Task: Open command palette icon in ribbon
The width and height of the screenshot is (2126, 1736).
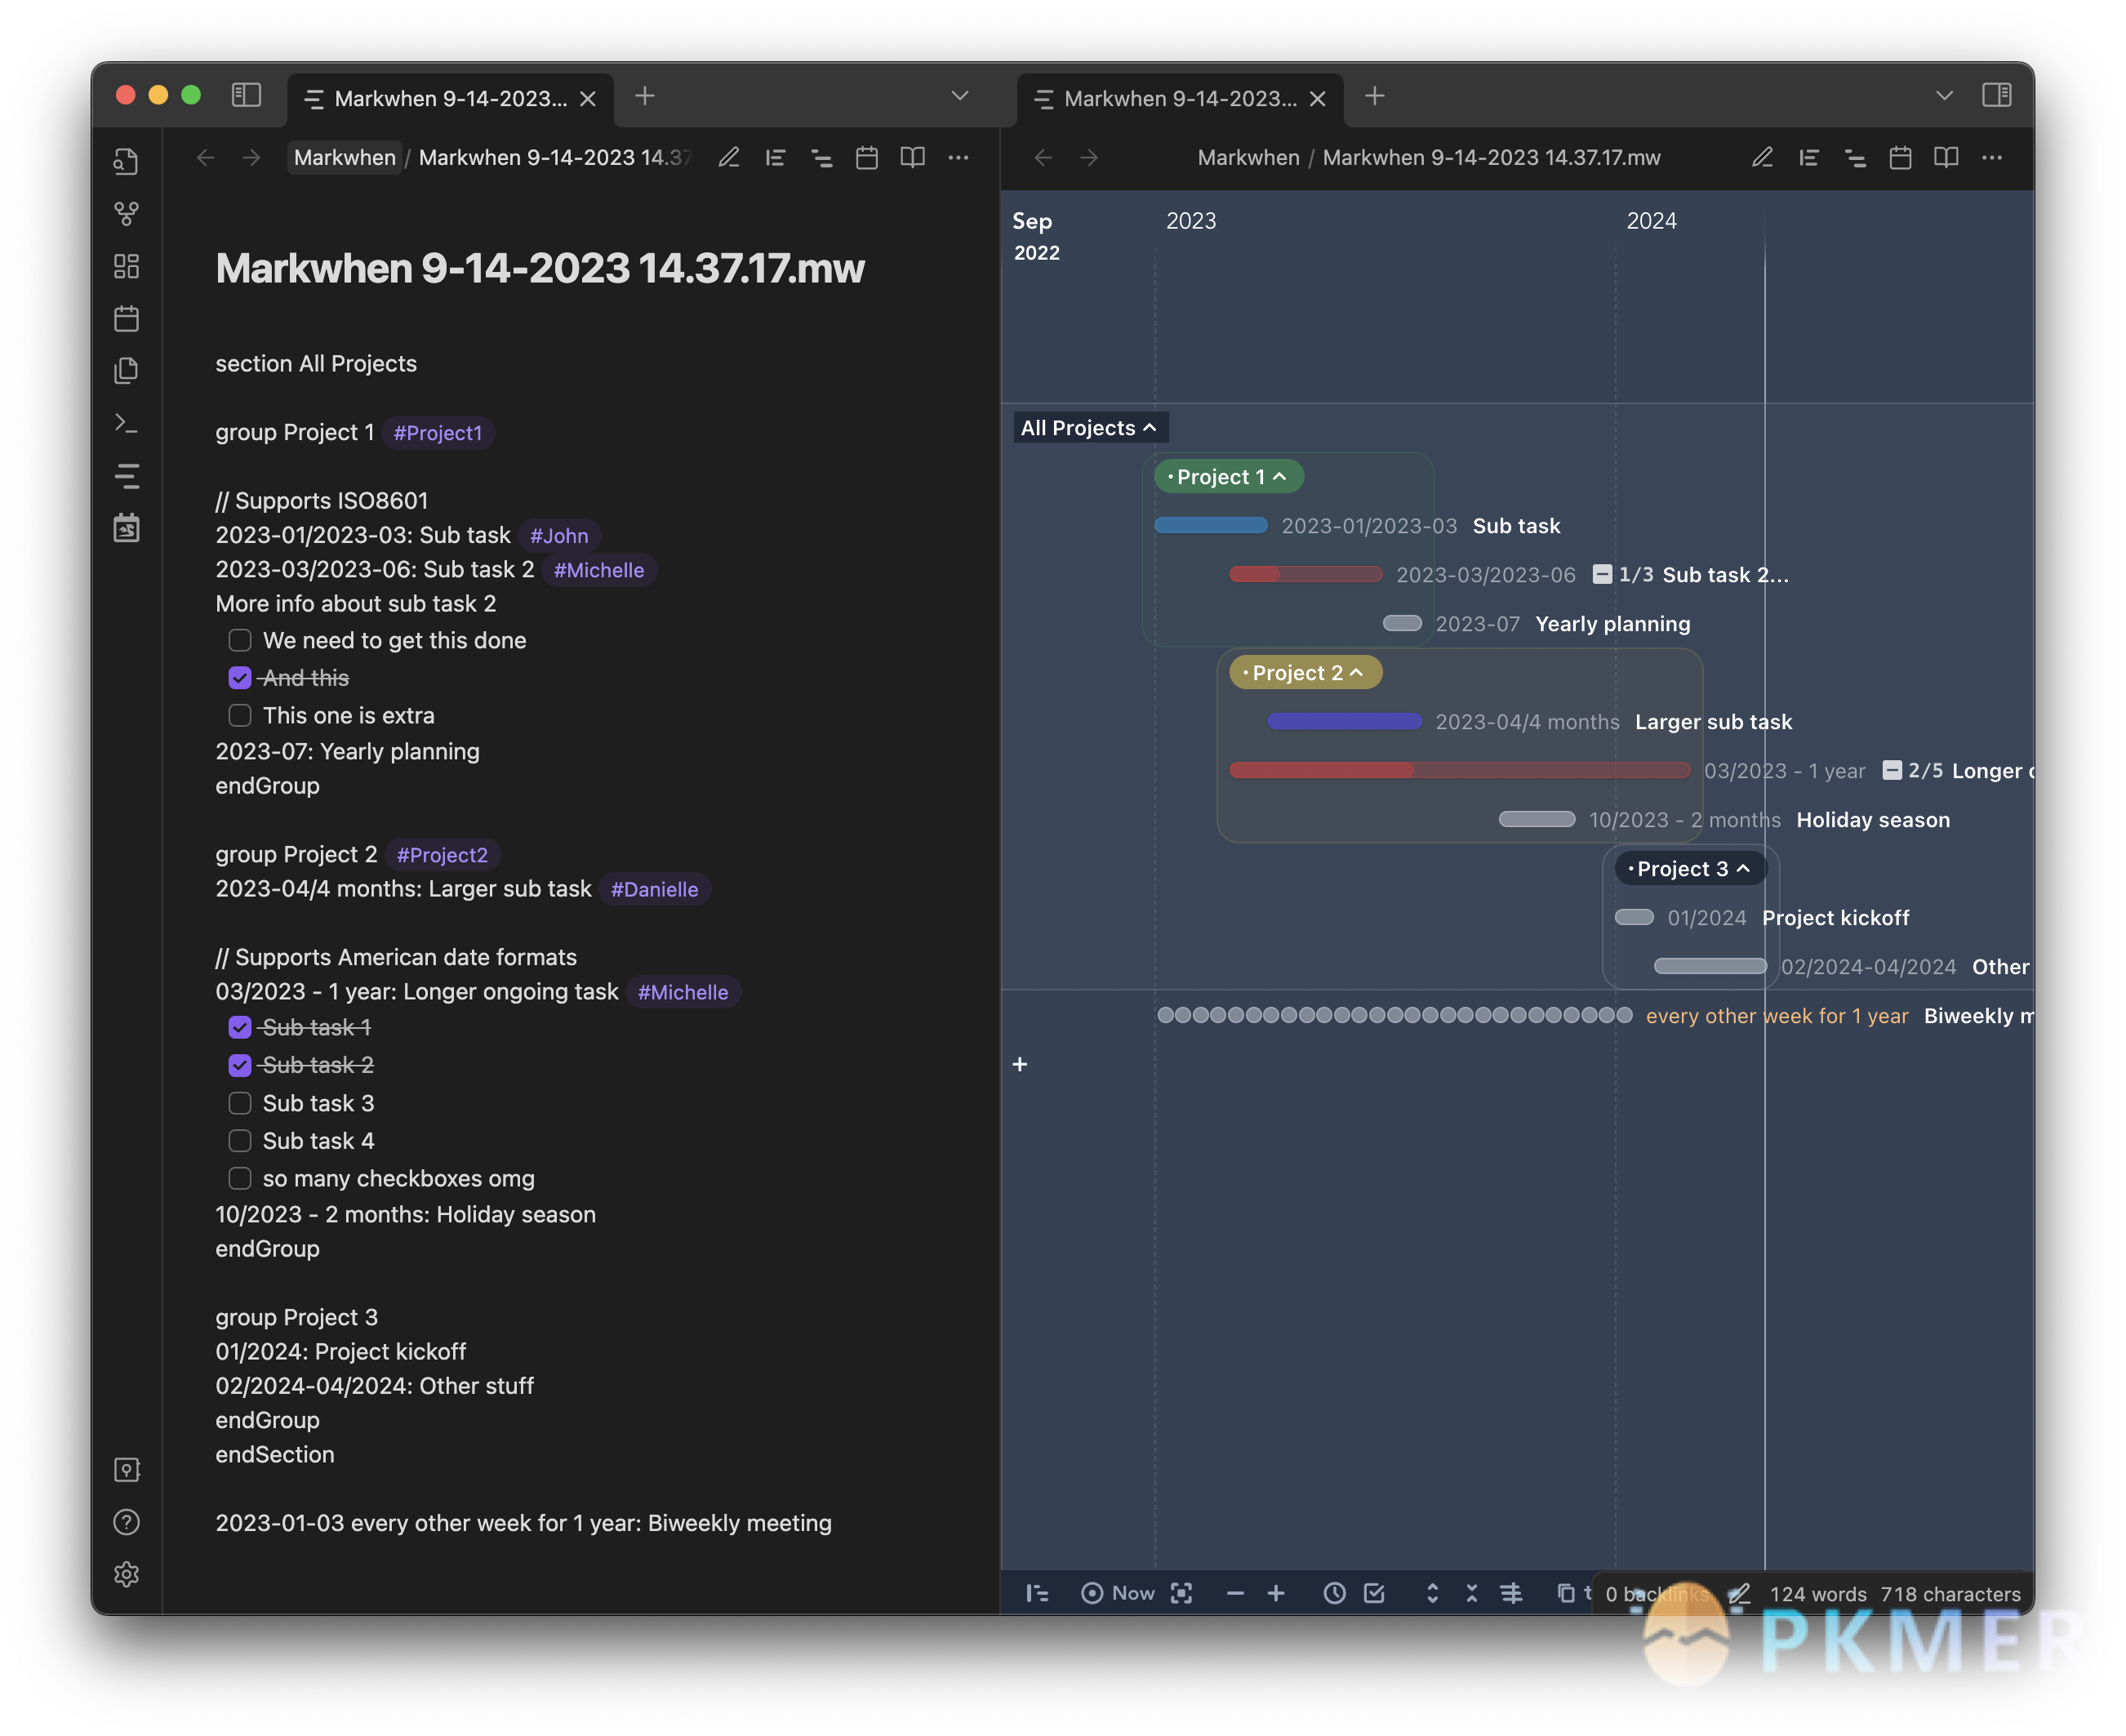Action: (126, 423)
